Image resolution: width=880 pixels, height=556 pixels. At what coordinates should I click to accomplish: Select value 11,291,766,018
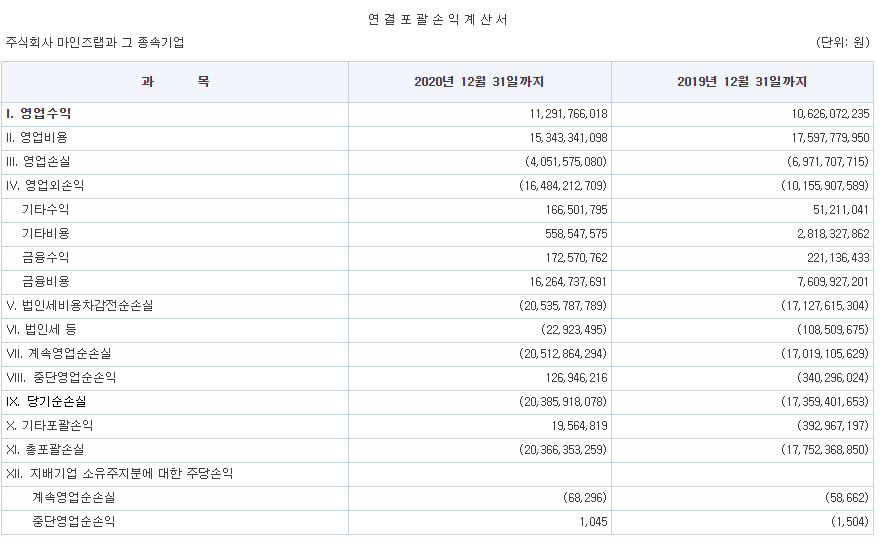569,114
